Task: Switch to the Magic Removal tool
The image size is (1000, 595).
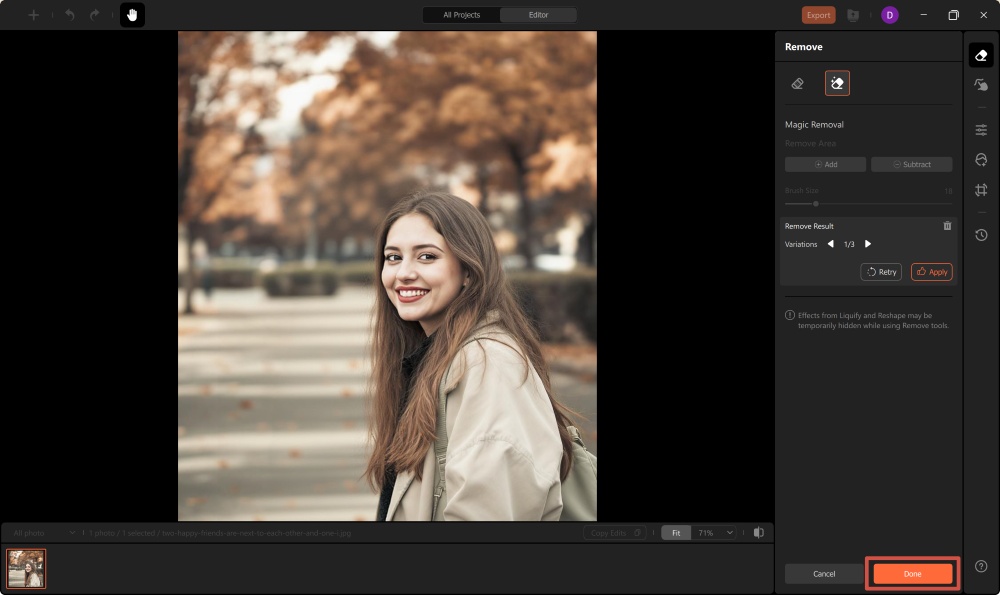Action: (837, 83)
